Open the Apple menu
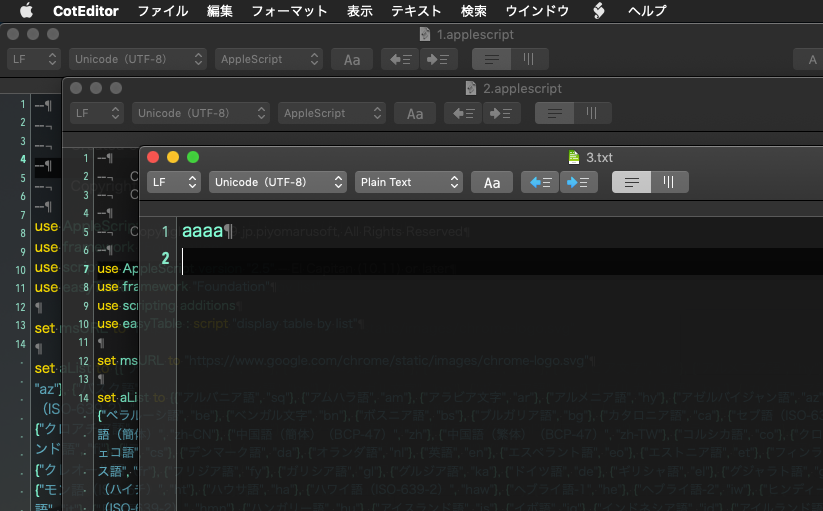The height and width of the screenshot is (511, 823). [26, 10]
